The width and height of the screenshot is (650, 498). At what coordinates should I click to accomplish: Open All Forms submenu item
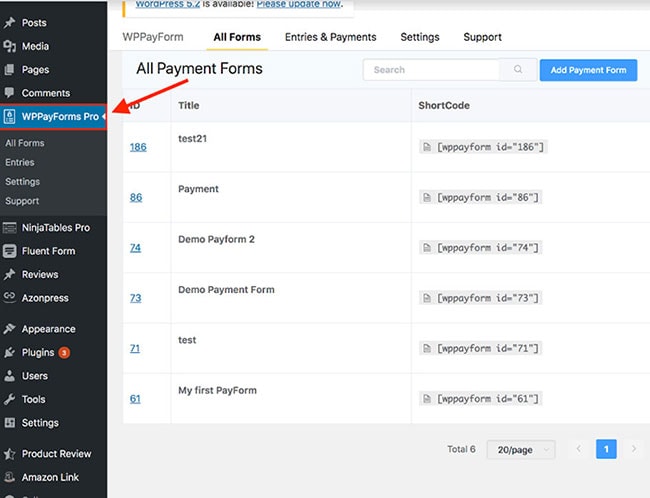[x=25, y=143]
